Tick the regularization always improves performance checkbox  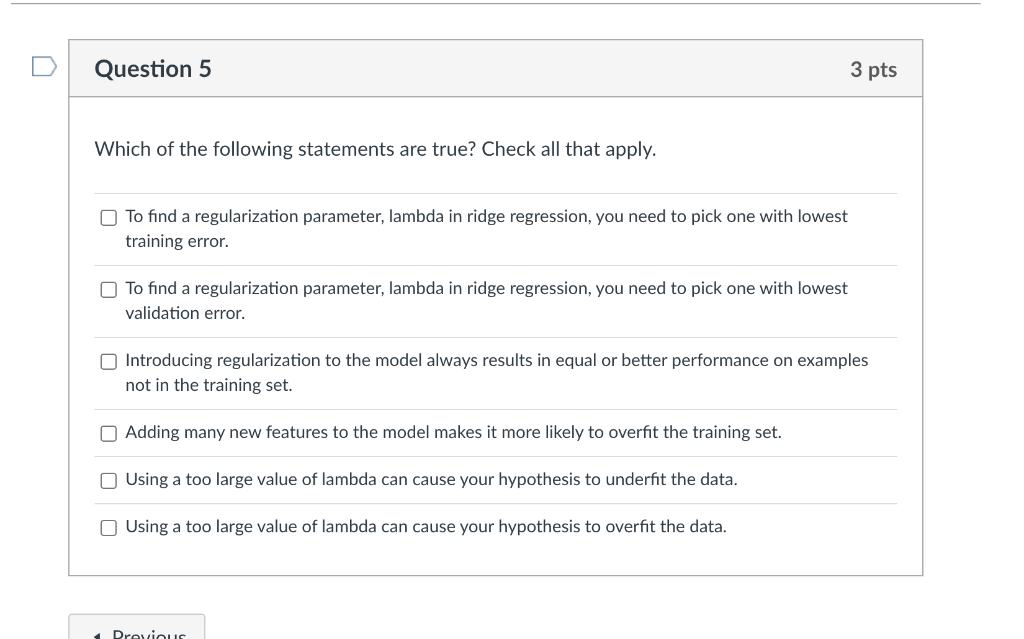coord(108,361)
